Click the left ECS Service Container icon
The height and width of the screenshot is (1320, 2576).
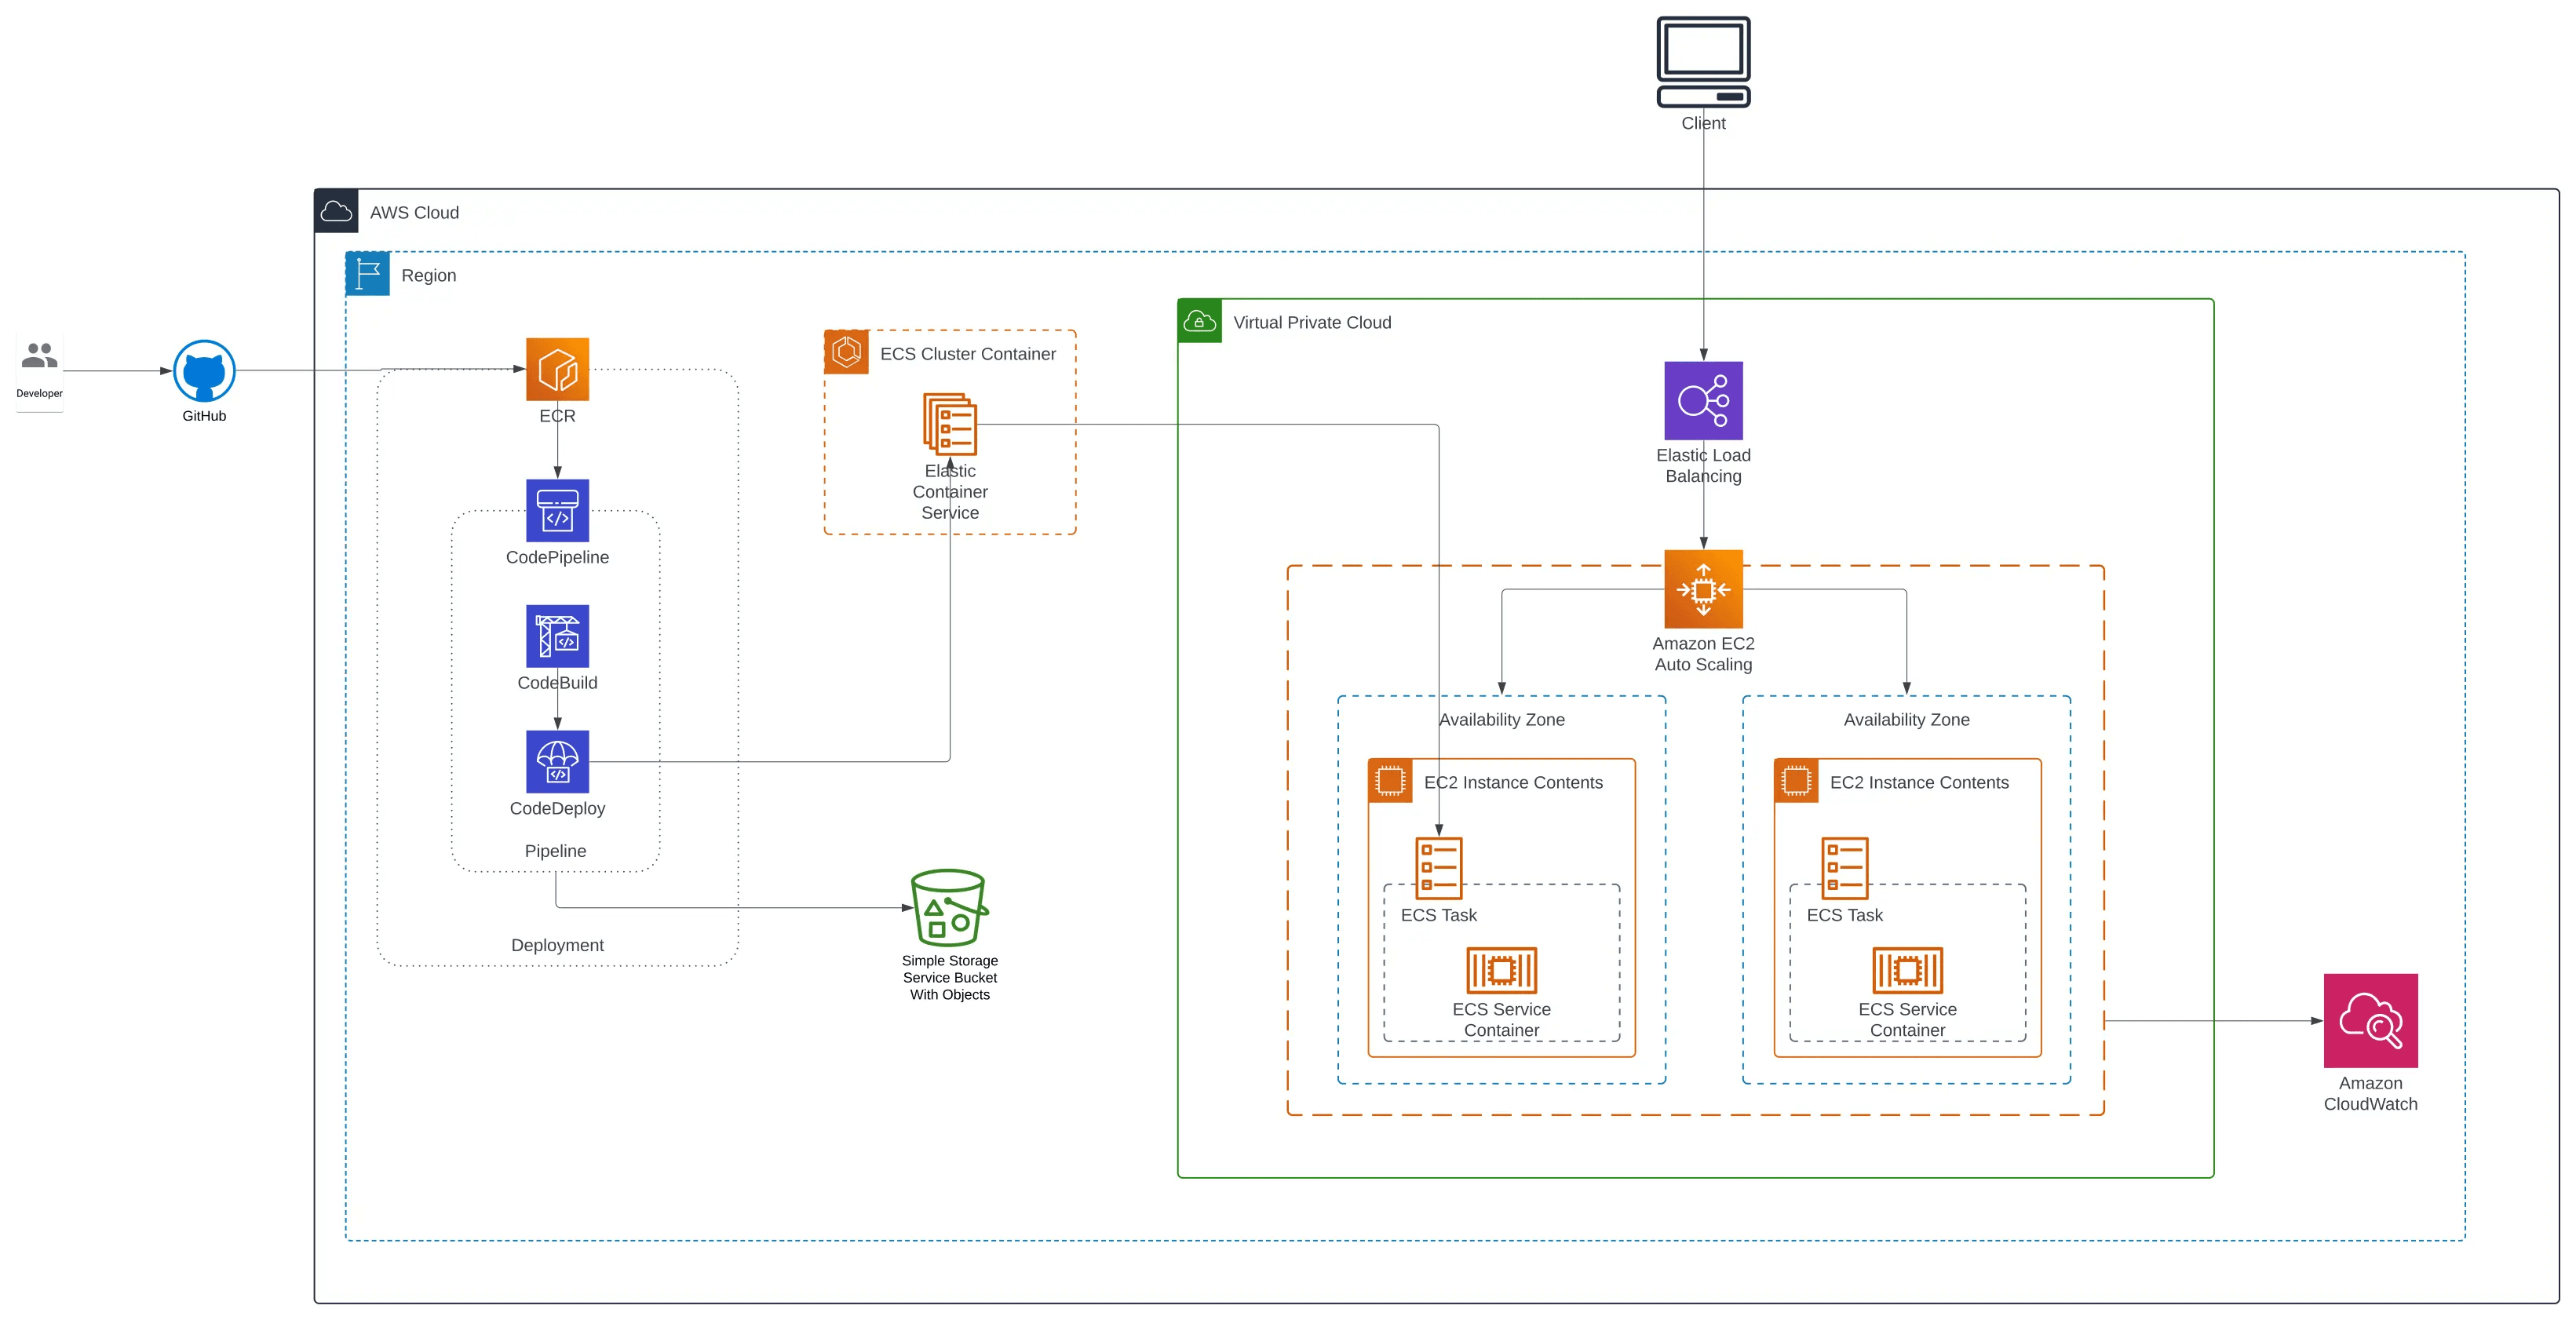point(1501,970)
